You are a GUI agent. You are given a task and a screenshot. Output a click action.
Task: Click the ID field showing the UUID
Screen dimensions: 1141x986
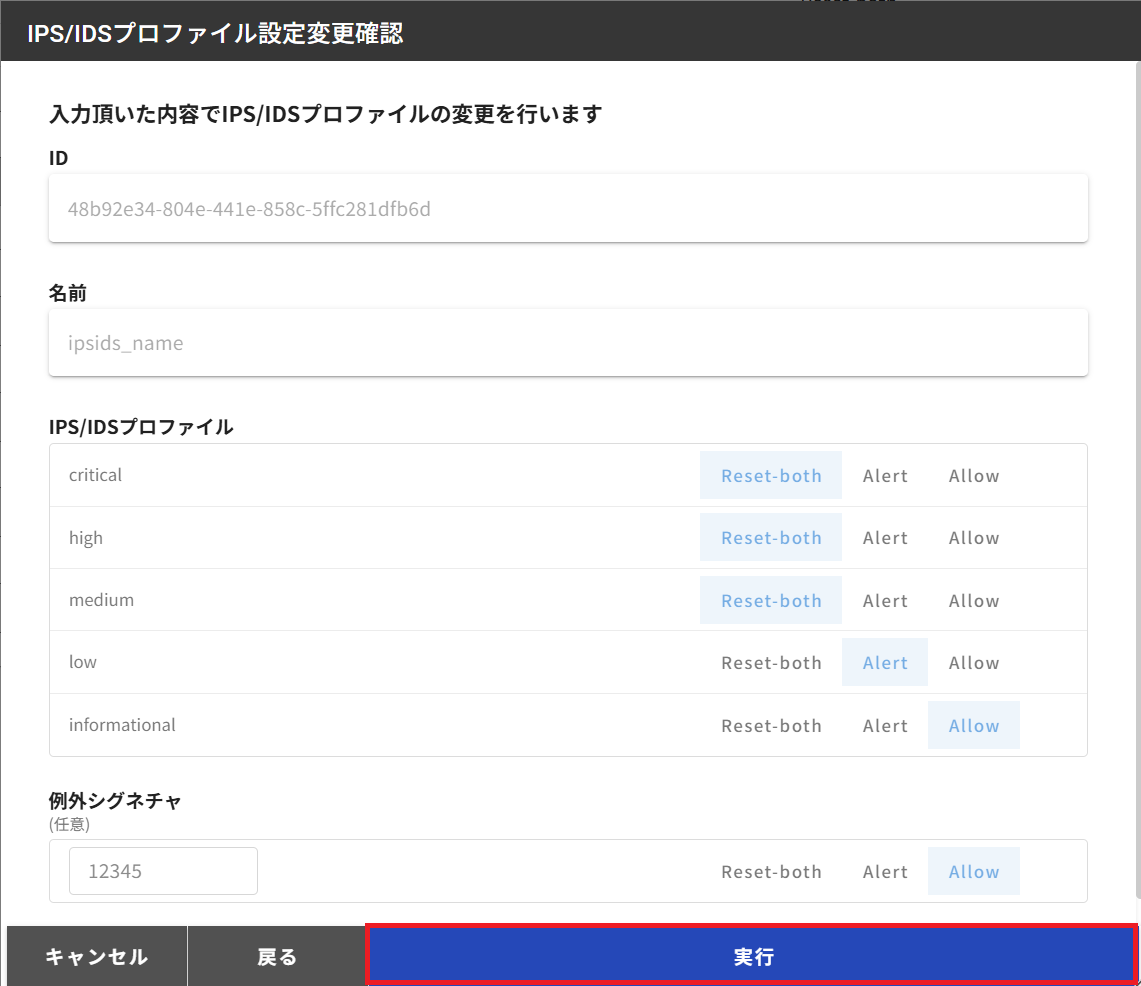(567, 209)
